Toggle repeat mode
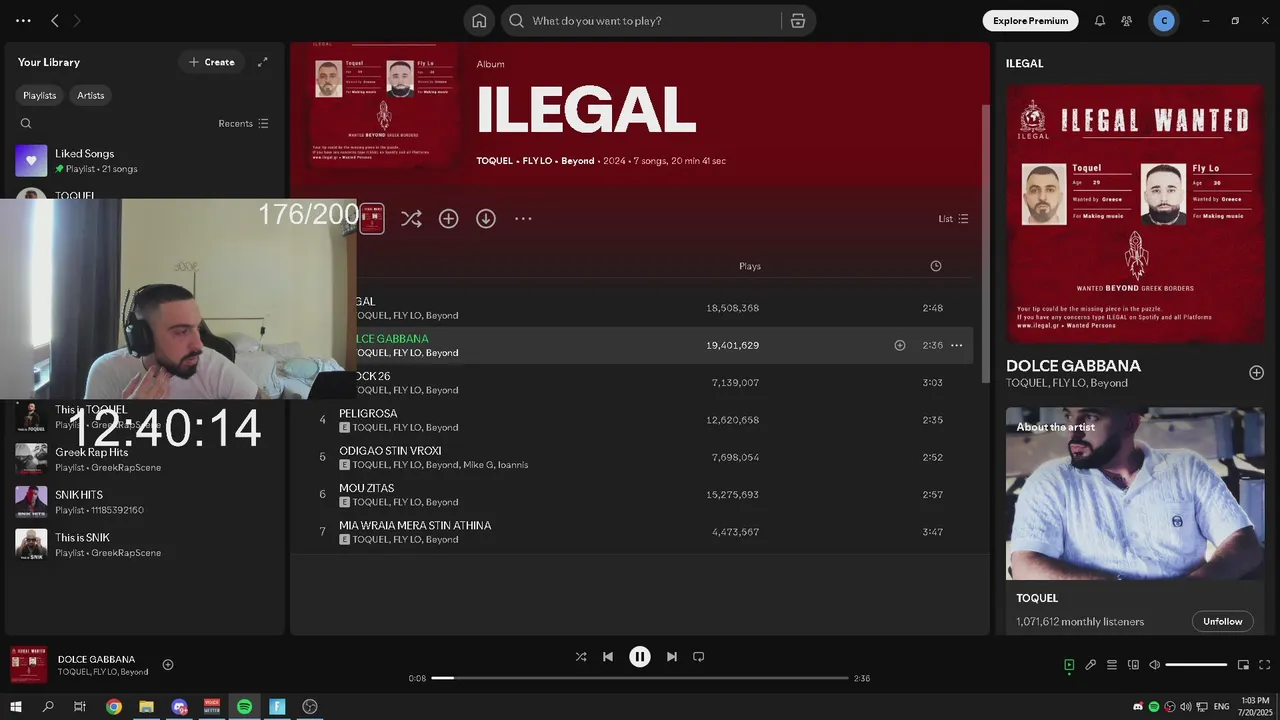 (699, 657)
